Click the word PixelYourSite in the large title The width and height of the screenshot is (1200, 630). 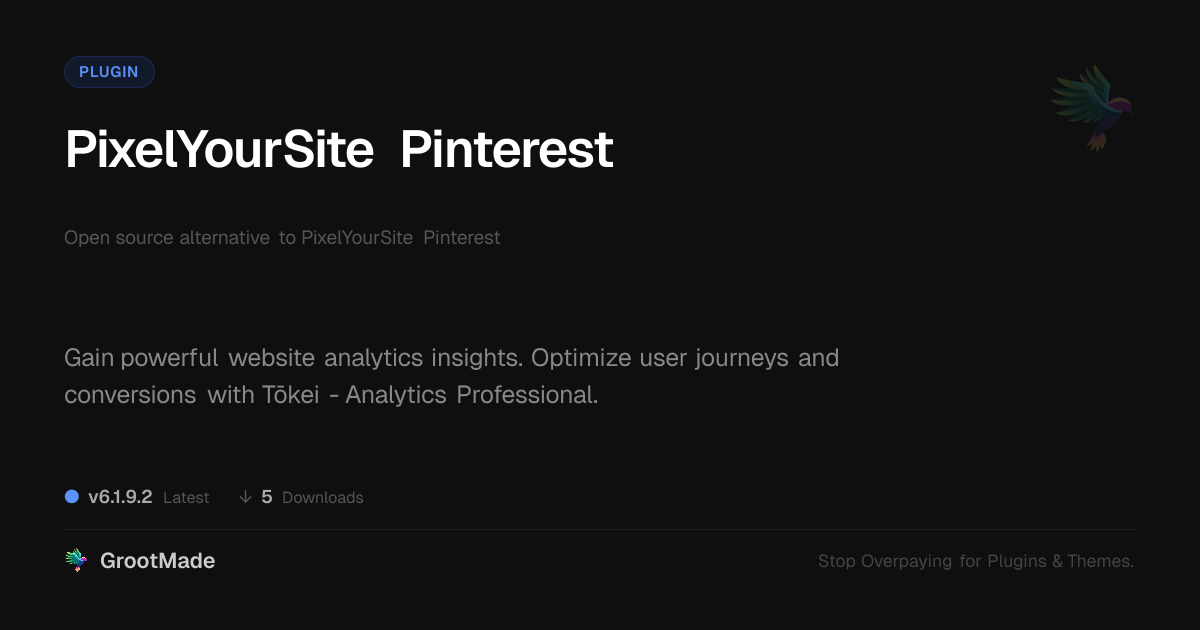pos(219,150)
